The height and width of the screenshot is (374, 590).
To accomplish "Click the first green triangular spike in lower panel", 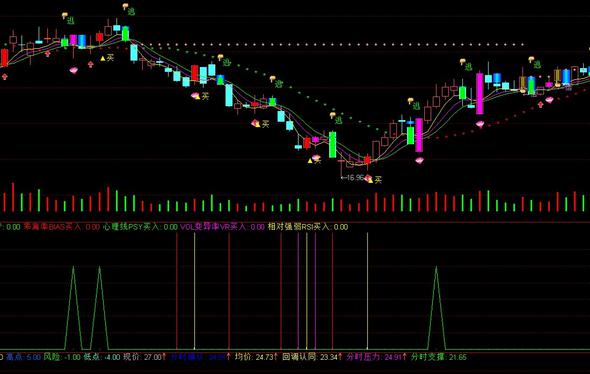I will 73,308.
